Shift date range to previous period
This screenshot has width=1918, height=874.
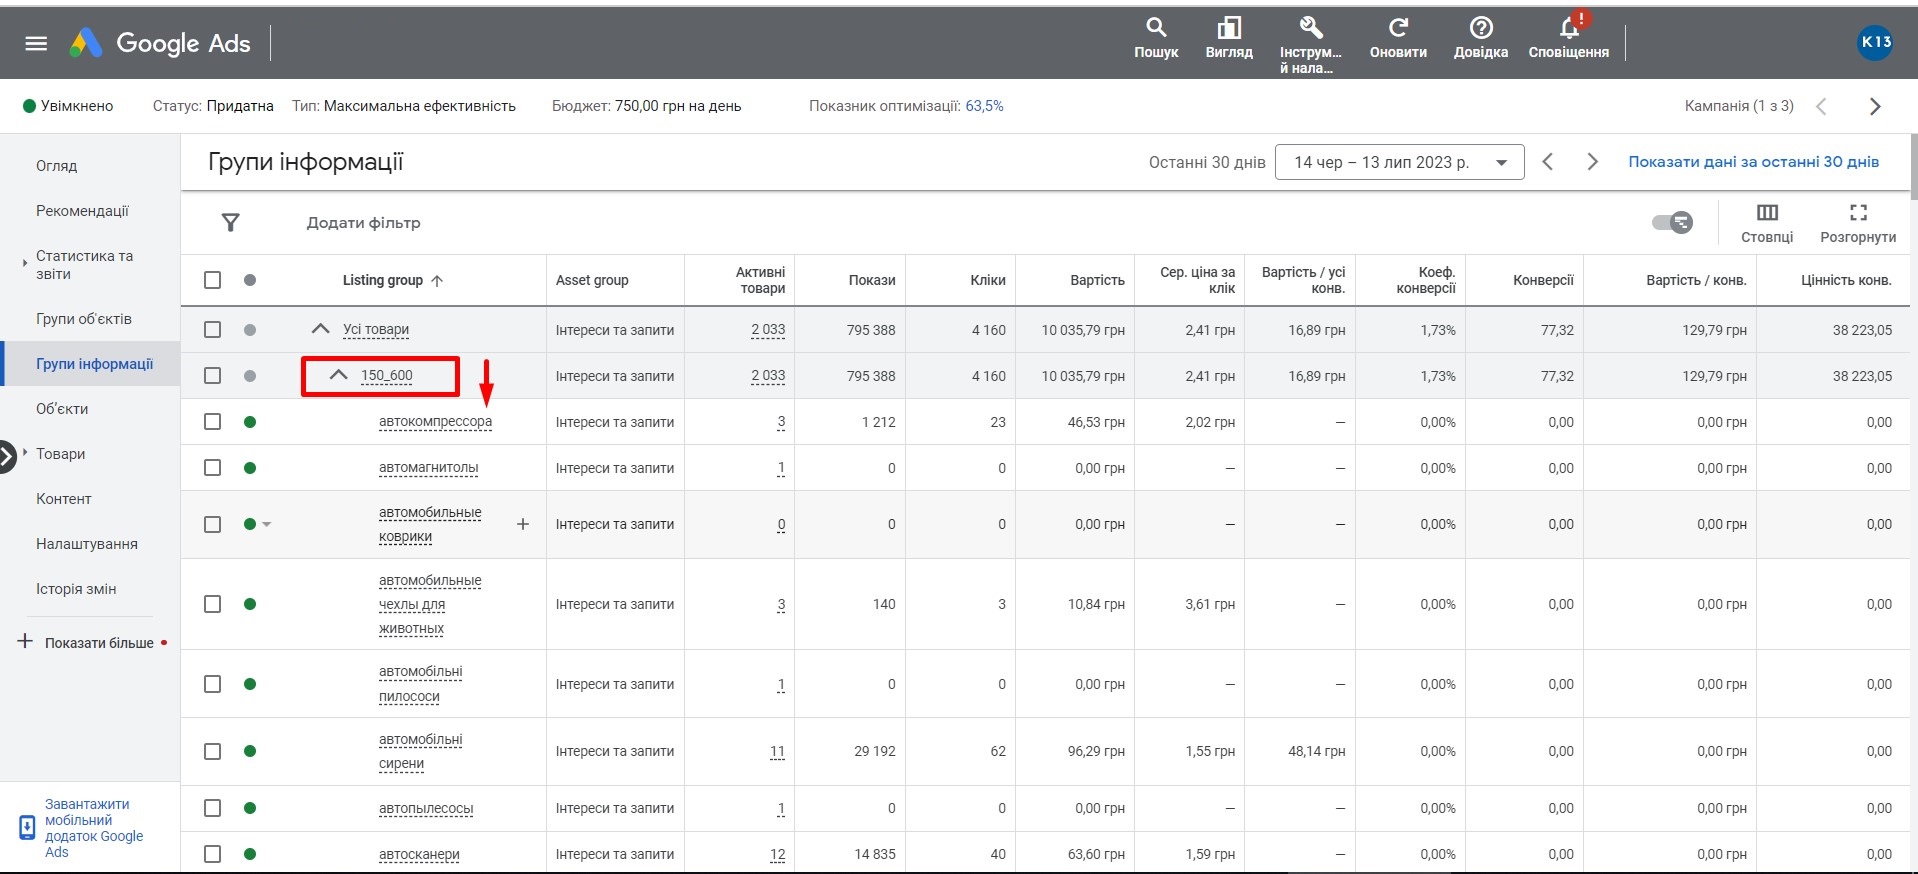[1548, 162]
